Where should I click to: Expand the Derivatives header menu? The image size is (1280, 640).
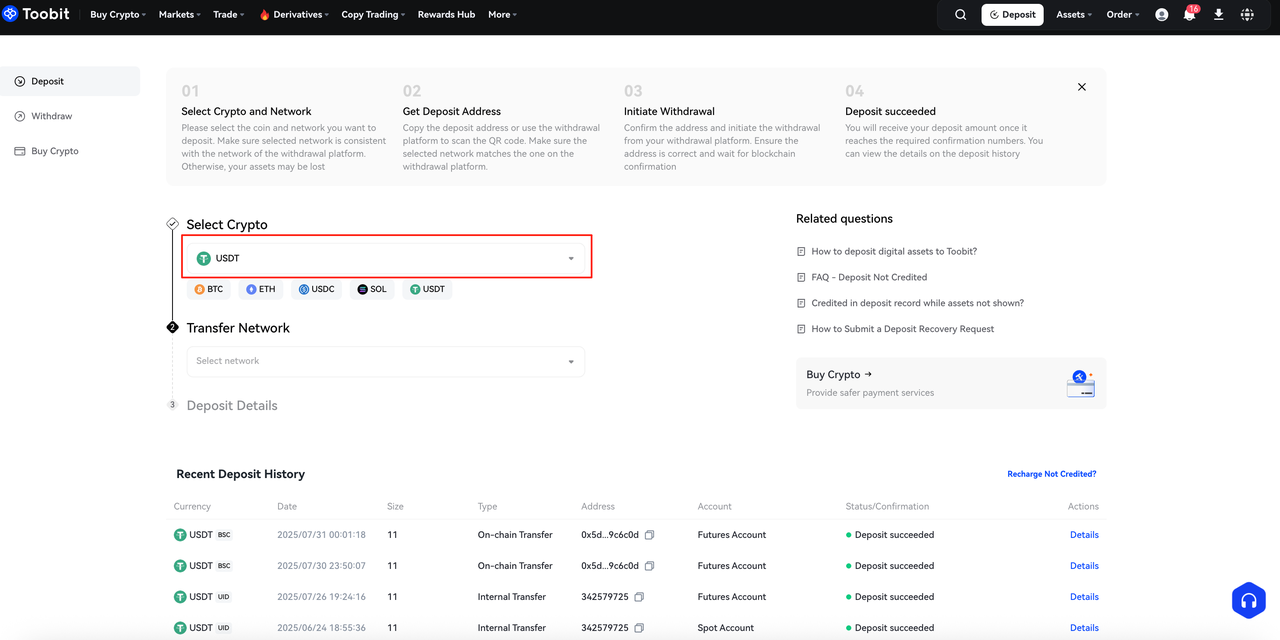pos(294,15)
